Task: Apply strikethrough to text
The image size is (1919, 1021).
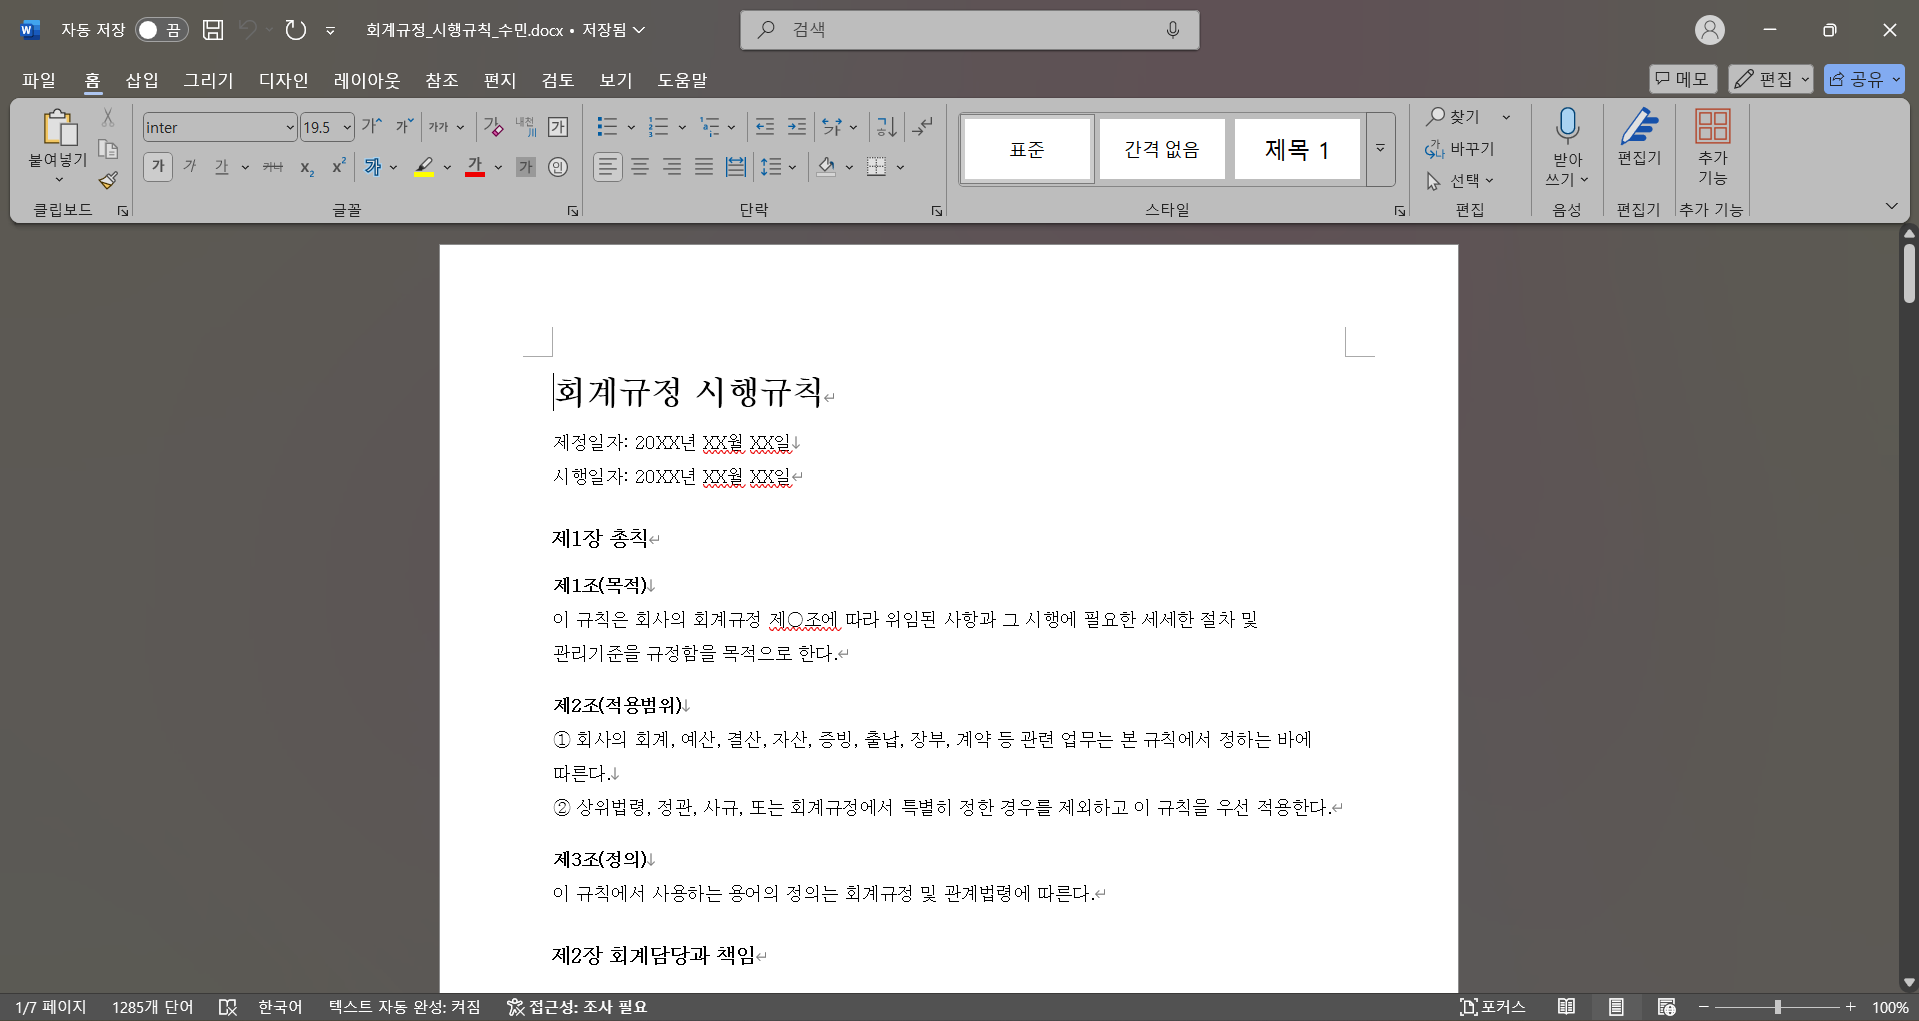Action: [x=273, y=167]
